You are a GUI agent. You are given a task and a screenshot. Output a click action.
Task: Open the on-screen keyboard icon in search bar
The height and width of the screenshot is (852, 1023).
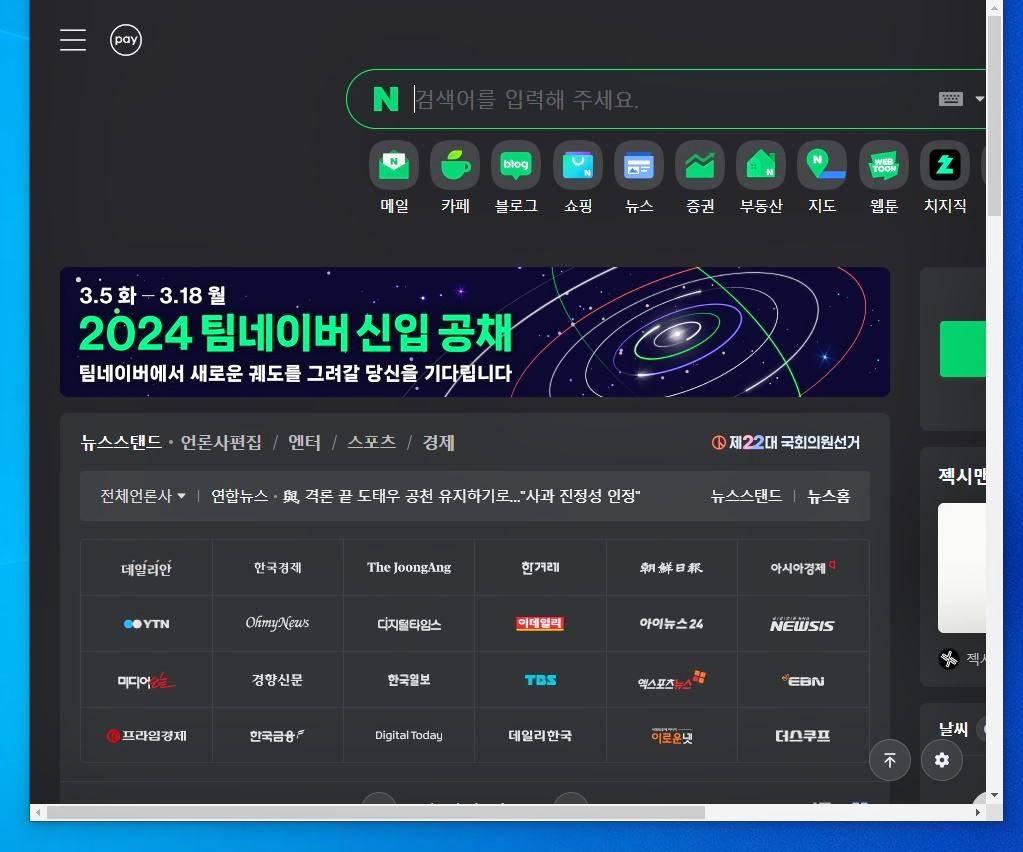click(951, 99)
